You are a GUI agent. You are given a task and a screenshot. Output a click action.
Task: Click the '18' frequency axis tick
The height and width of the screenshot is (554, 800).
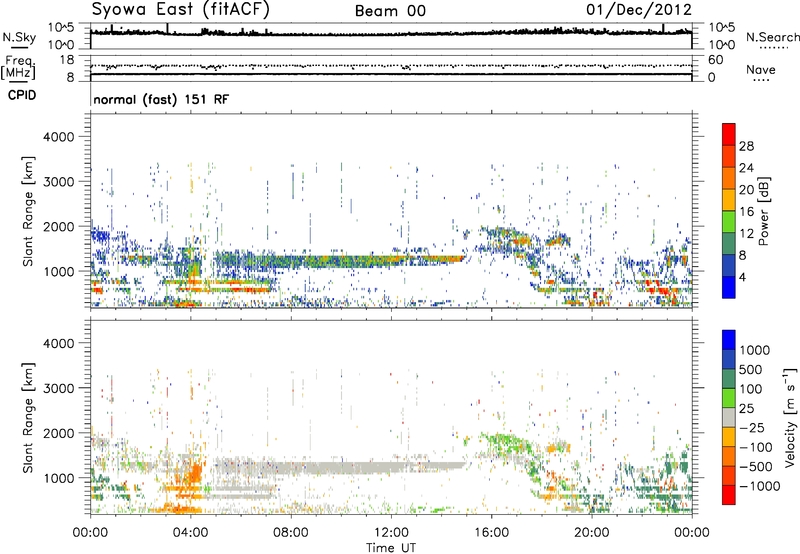coord(67,60)
